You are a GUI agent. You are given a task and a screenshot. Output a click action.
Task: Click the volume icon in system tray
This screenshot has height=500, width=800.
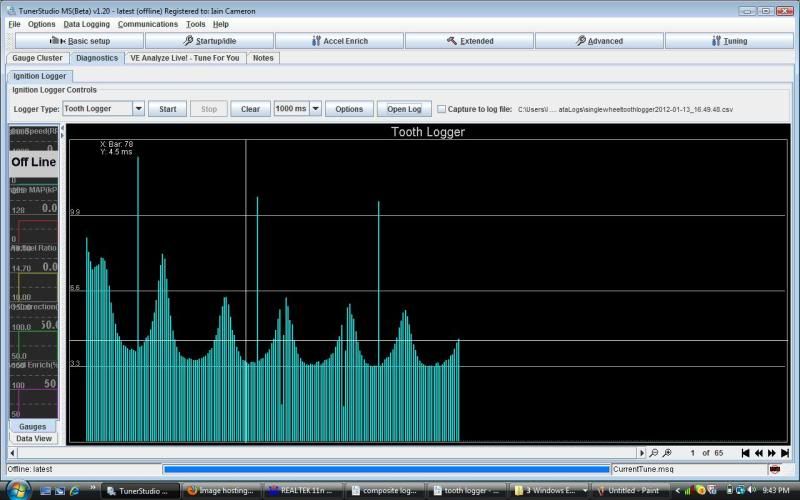[752, 490]
